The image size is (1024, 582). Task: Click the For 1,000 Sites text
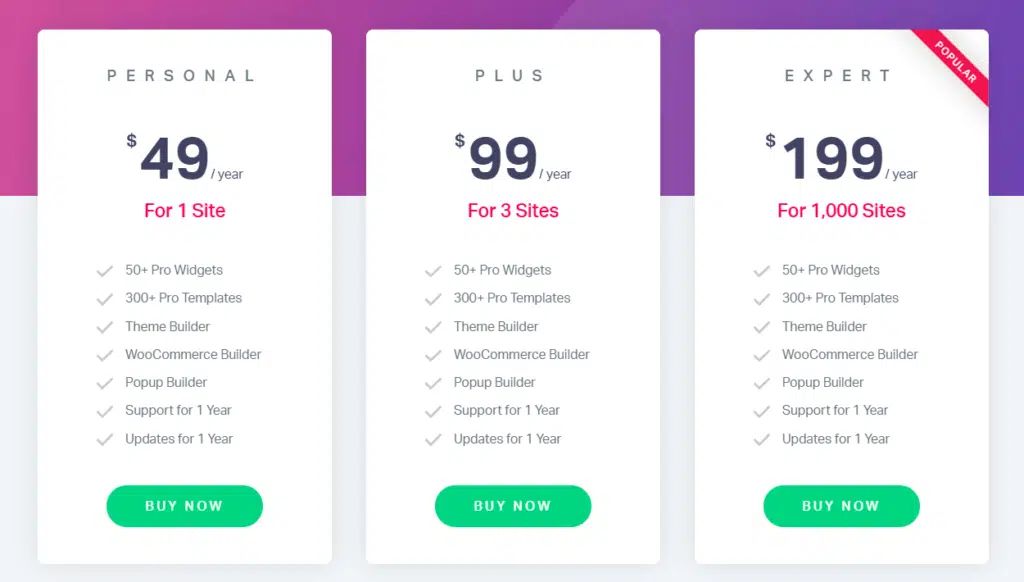pos(841,211)
